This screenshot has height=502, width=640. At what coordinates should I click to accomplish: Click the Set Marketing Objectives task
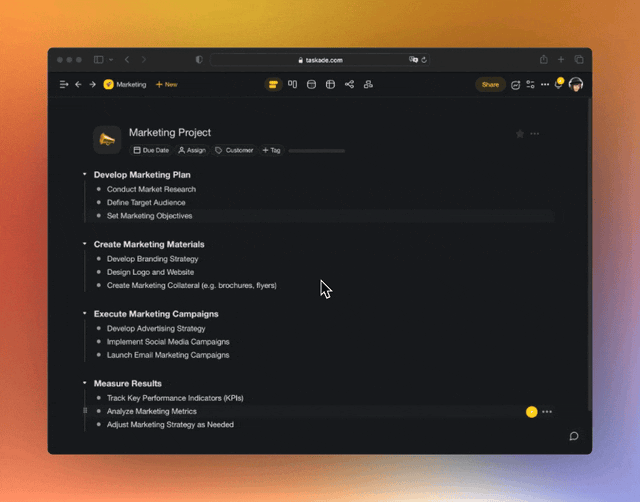click(x=149, y=215)
